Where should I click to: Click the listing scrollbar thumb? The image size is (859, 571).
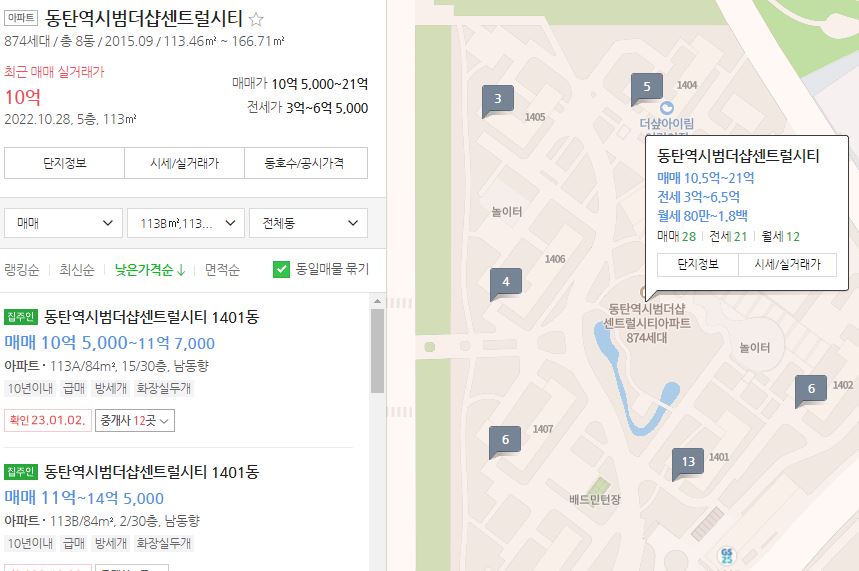(x=377, y=351)
